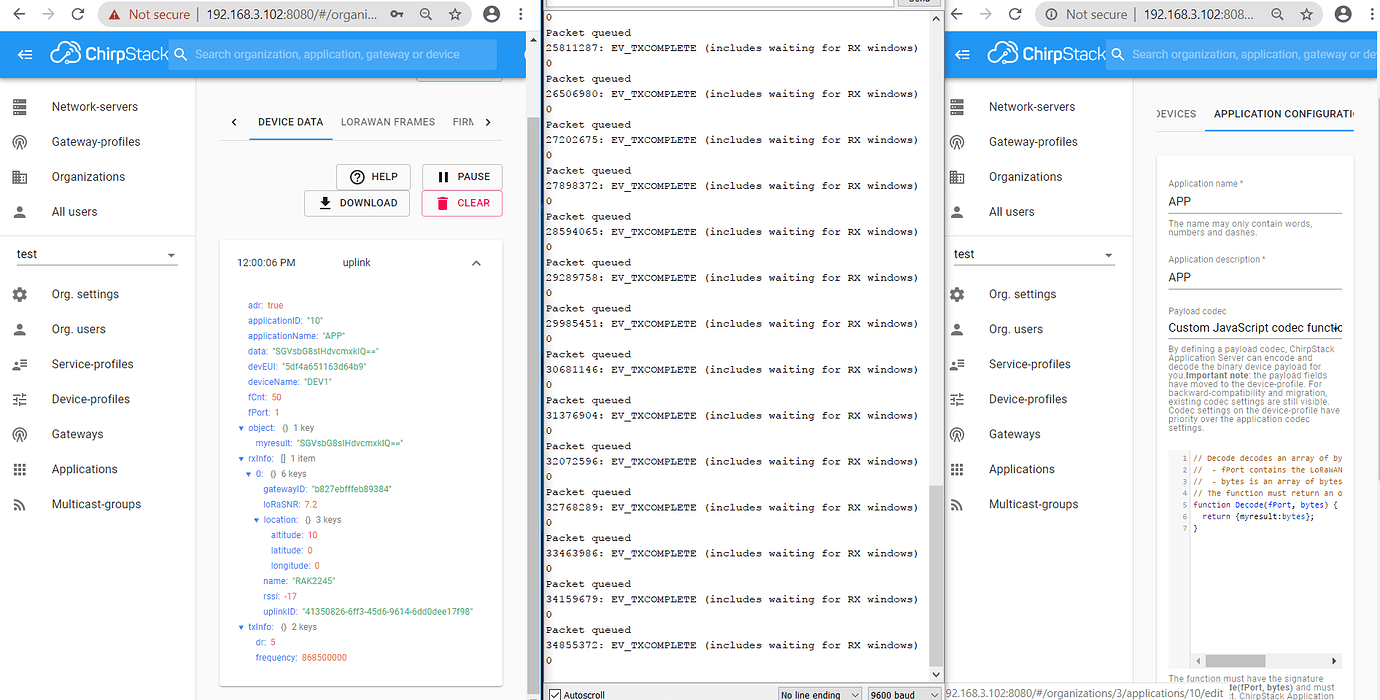Collapse the left ChirpStack sidebar menu arrow
The image size is (1380, 700).
[25, 55]
